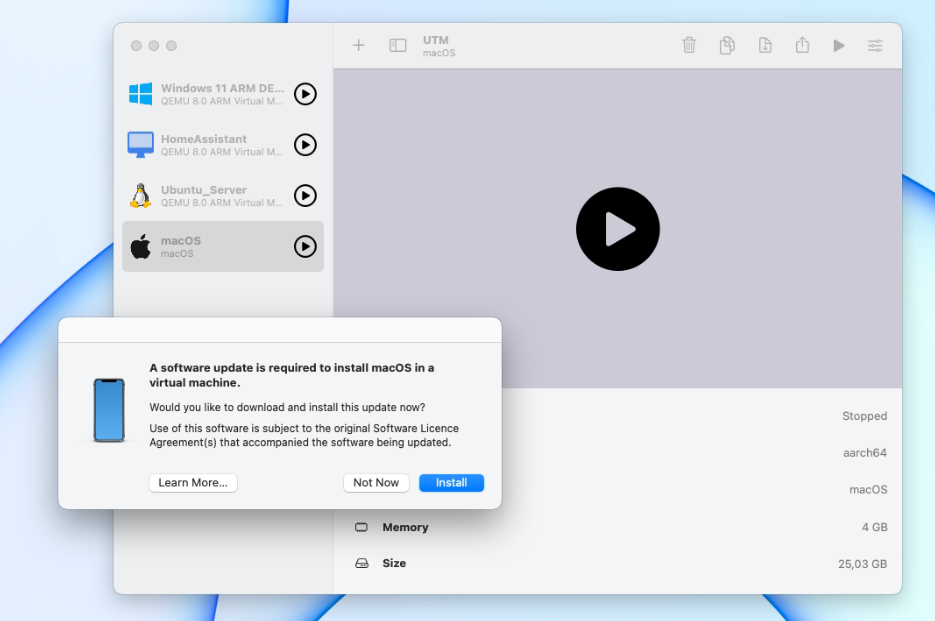Start the macOS VM from the sidebar
Viewport: 935px width, 621px height.
[305, 246]
